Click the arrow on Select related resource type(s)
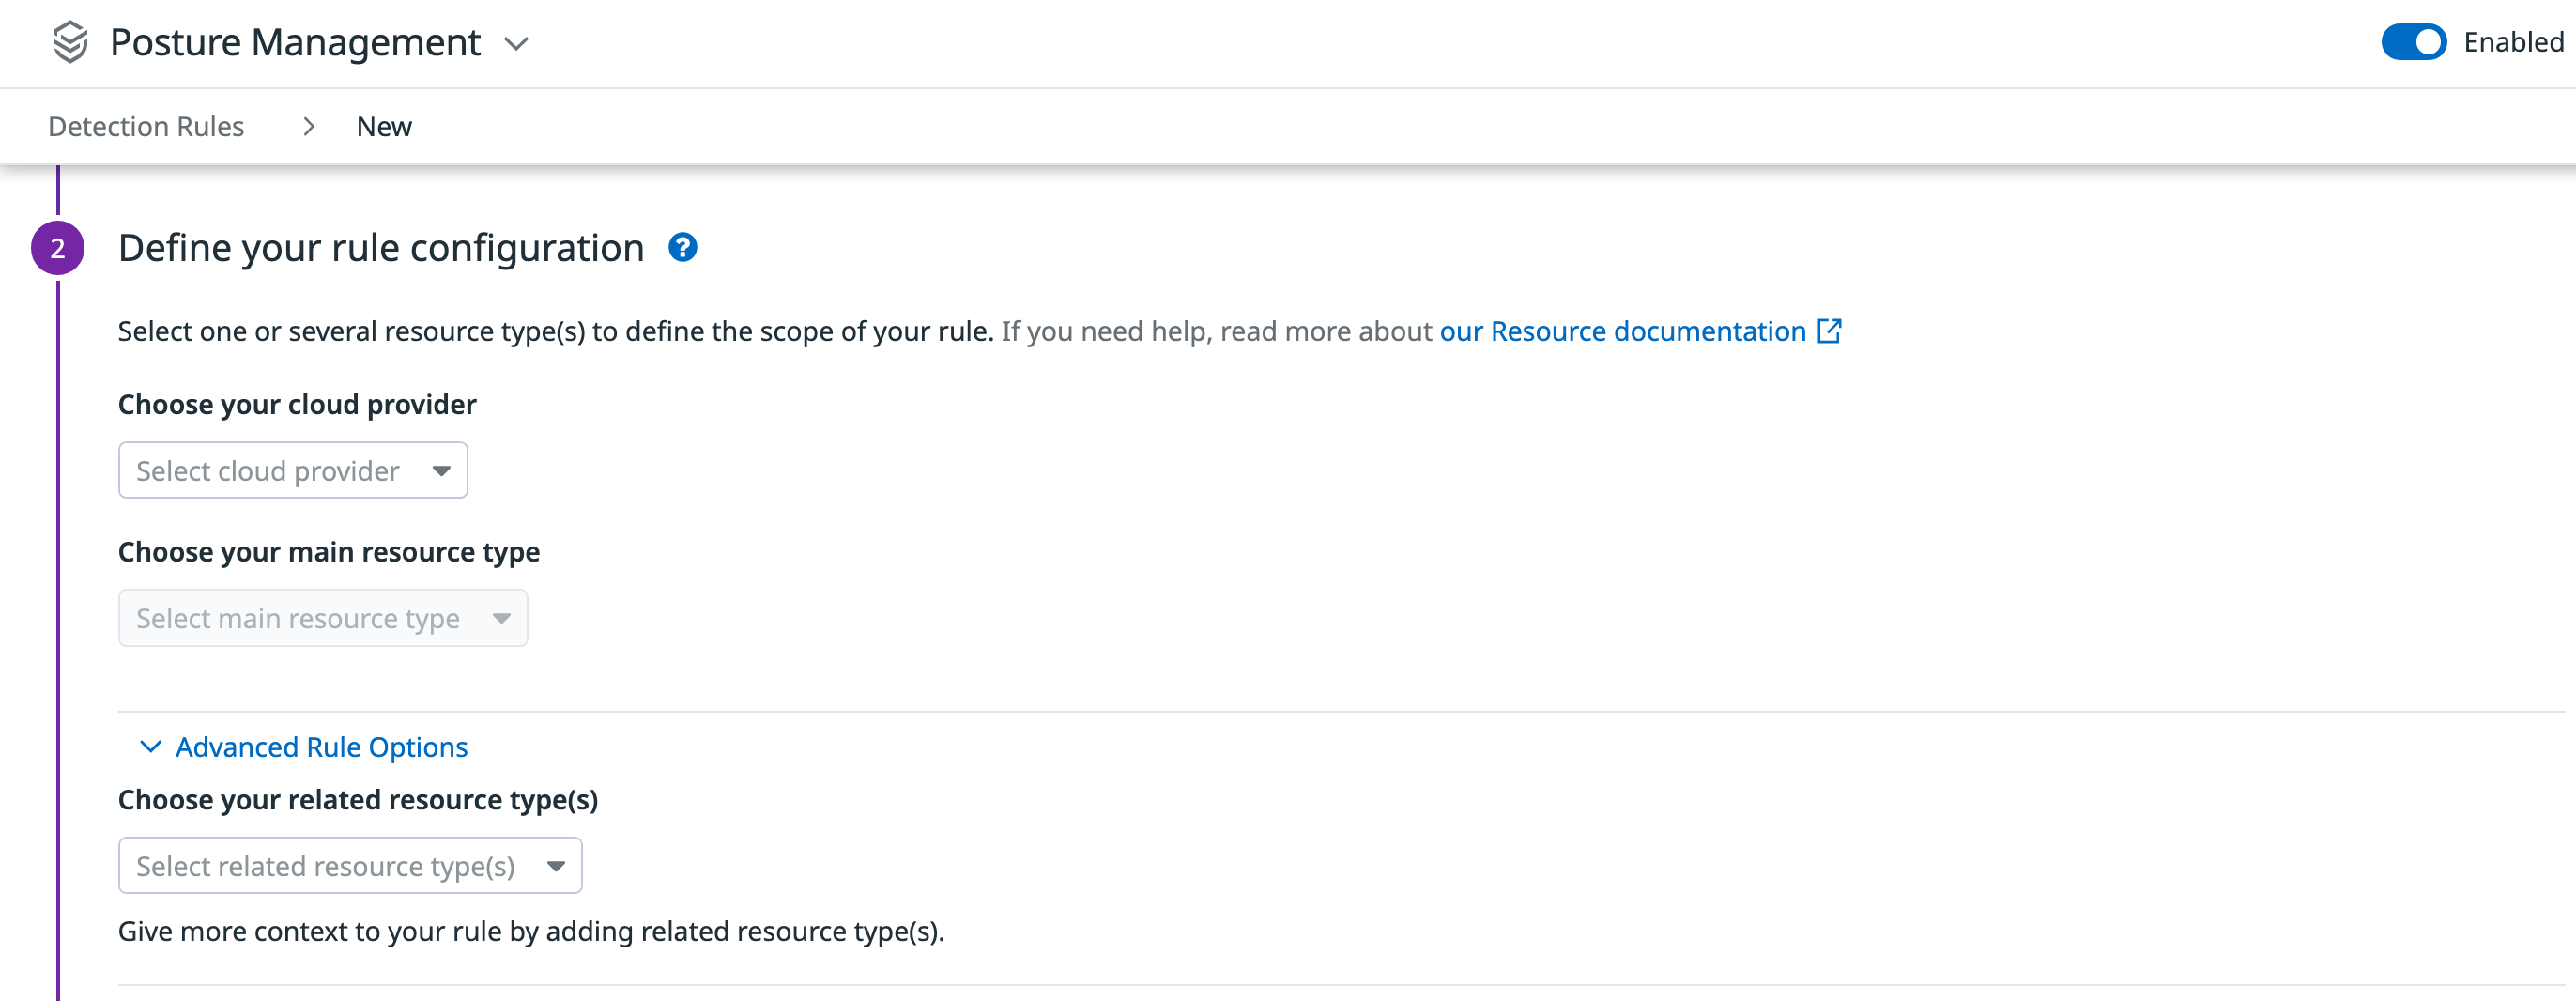The height and width of the screenshot is (1001, 2576). (x=556, y=865)
